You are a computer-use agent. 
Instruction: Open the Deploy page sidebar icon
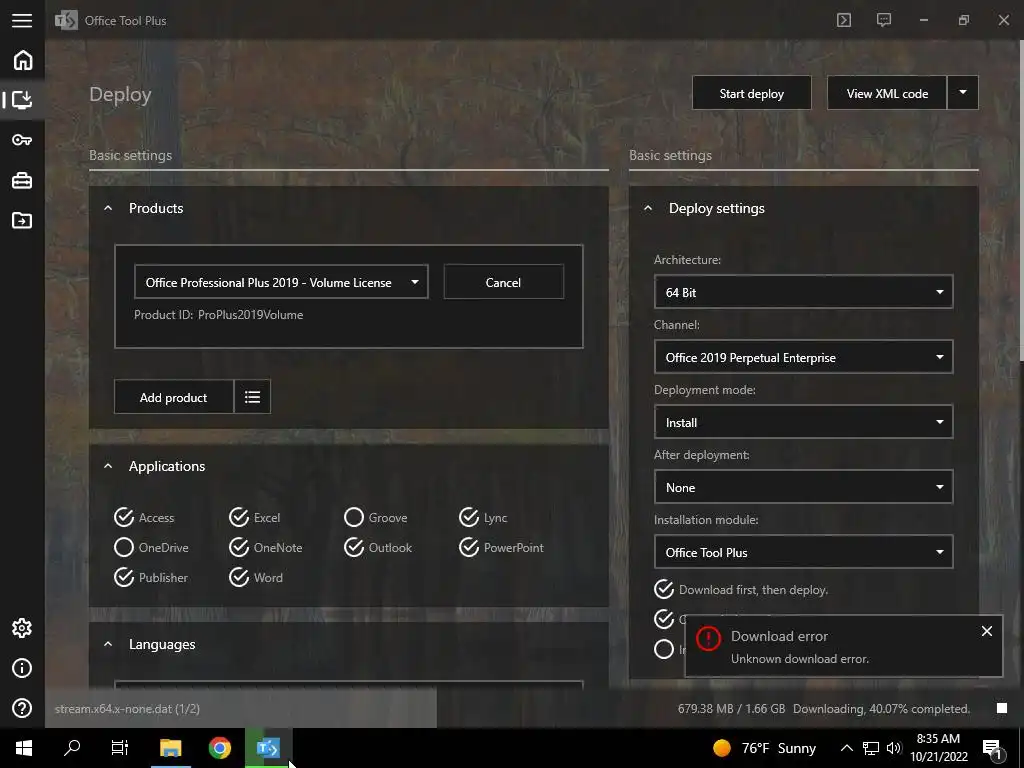coord(22,100)
